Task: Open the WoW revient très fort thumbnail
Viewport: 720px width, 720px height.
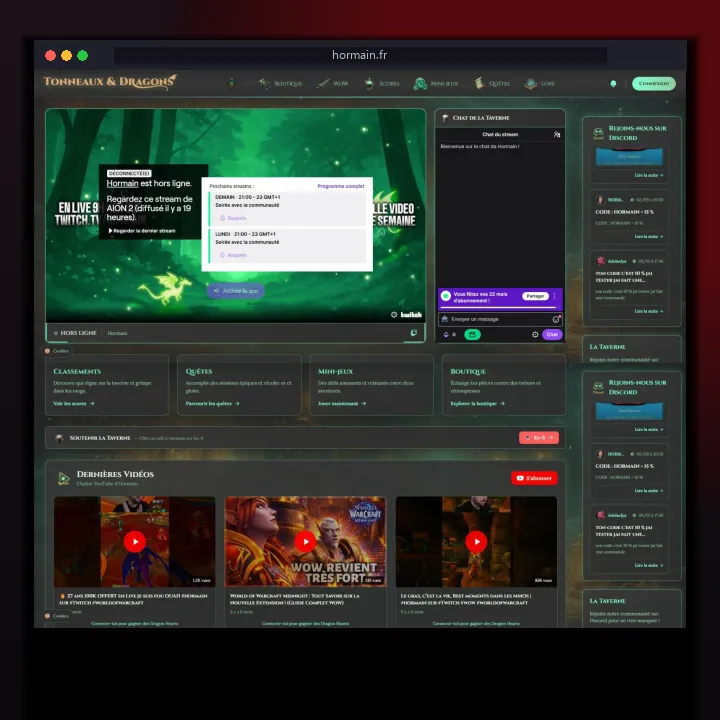Action: pos(305,541)
